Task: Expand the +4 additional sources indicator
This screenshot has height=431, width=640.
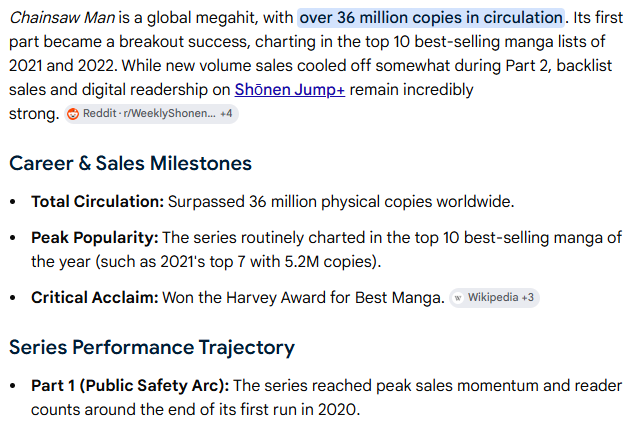Action: (x=226, y=113)
